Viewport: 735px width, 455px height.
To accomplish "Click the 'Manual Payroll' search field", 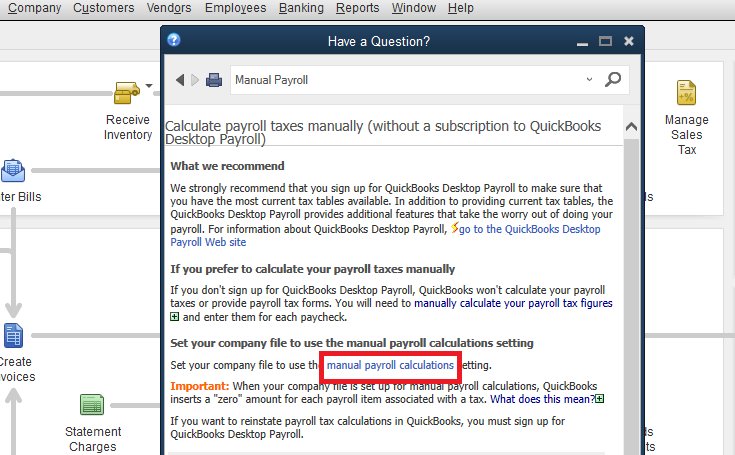I will tap(400, 79).
